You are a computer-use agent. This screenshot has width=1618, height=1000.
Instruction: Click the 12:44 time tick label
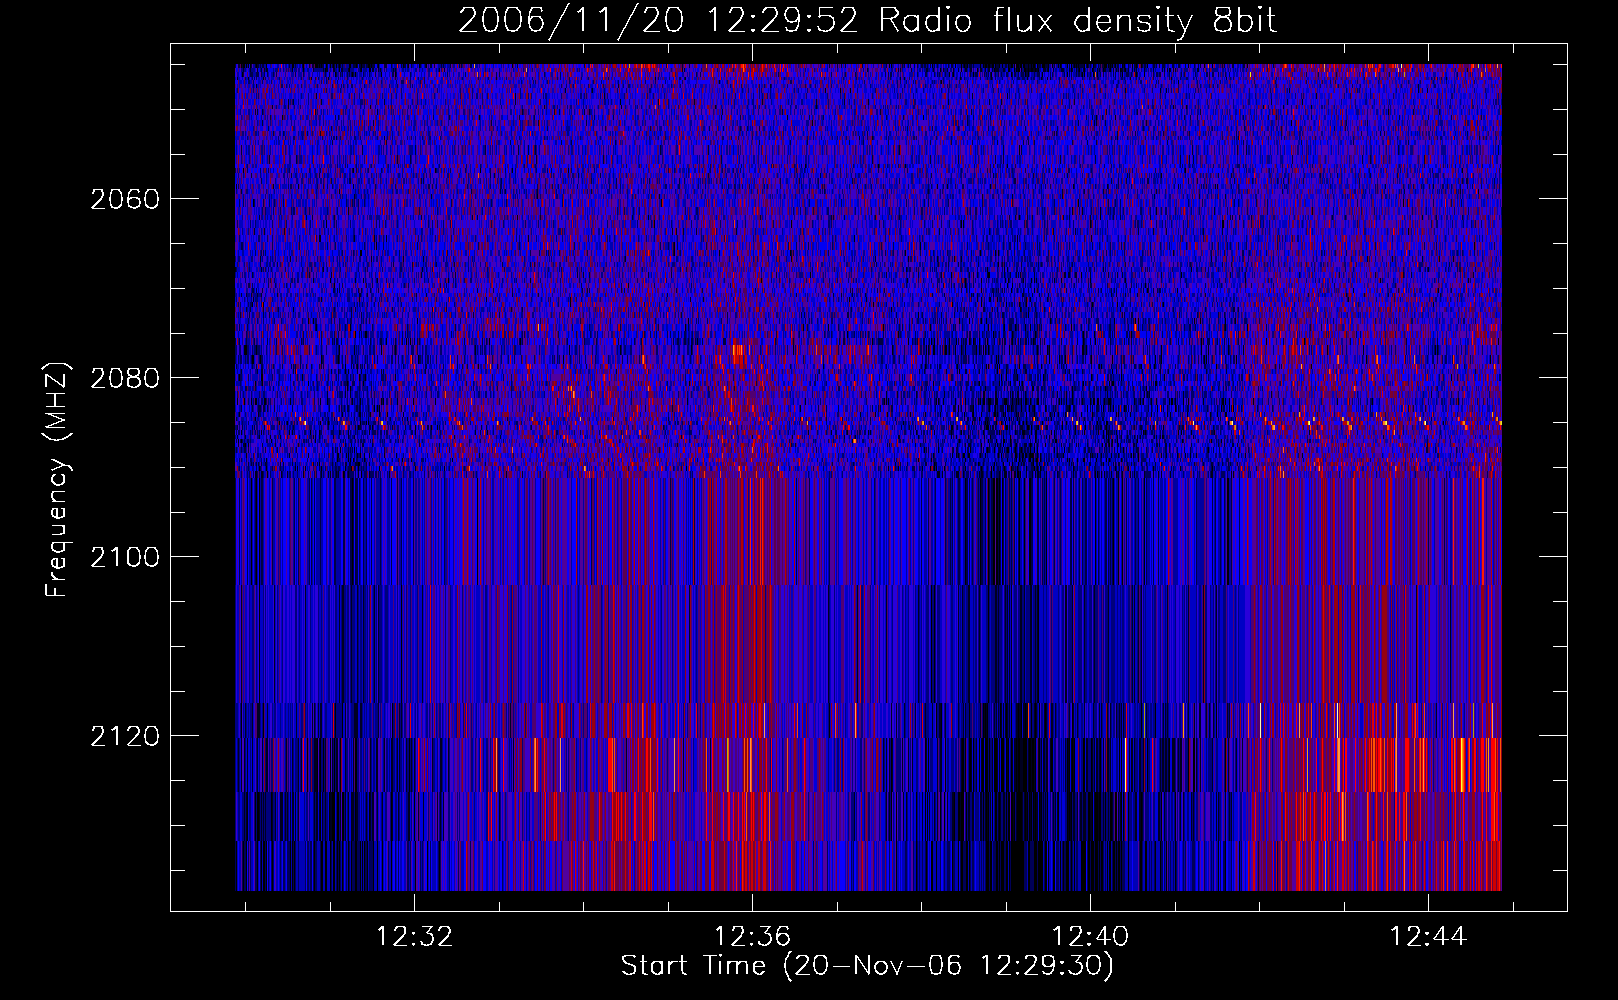[1428, 937]
